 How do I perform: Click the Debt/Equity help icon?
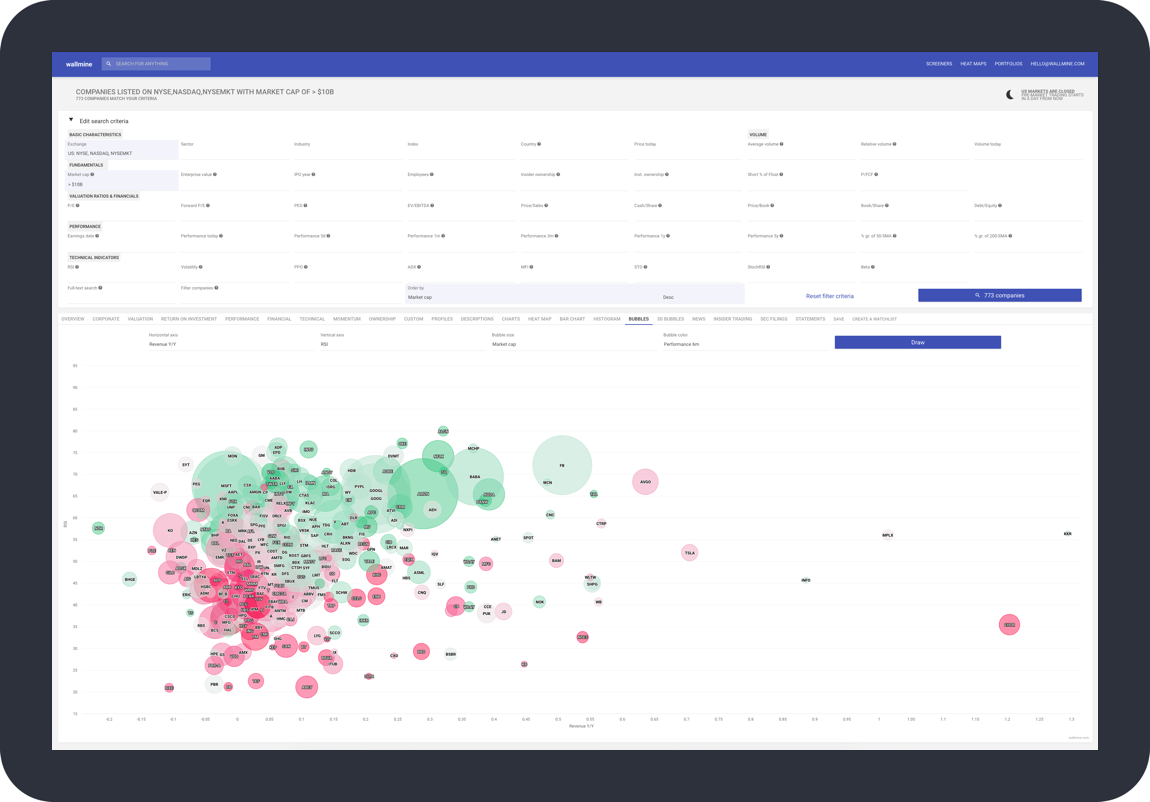coord(1000,205)
